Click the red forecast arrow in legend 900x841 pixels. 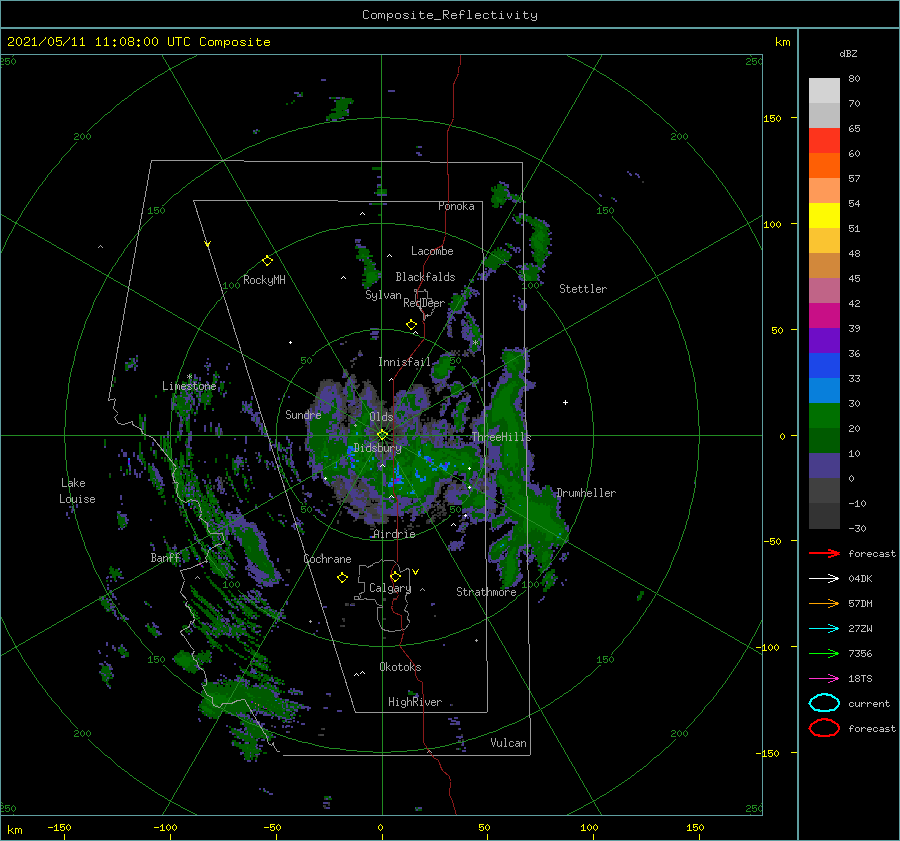pyautogui.click(x=824, y=553)
